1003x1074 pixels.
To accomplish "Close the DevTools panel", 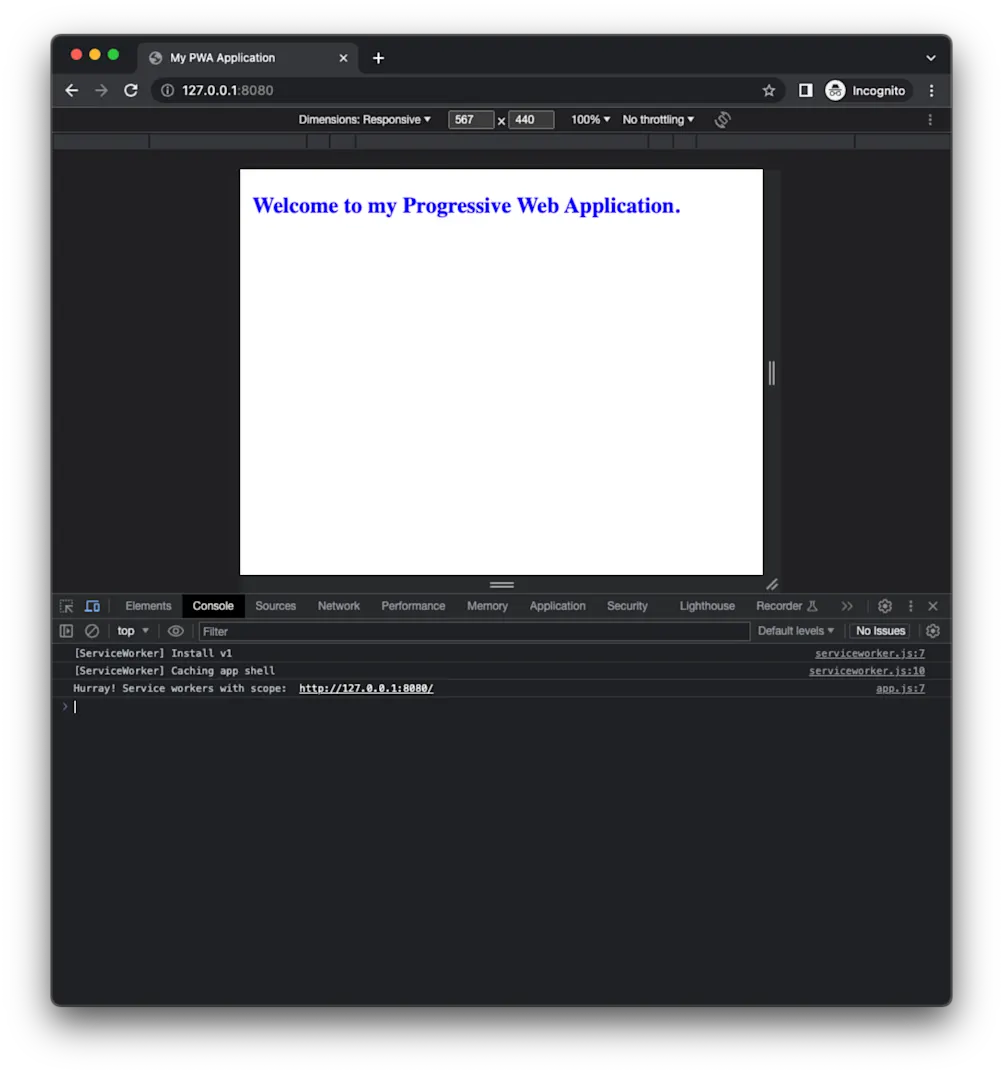I will pyautogui.click(x=932, y=606).
